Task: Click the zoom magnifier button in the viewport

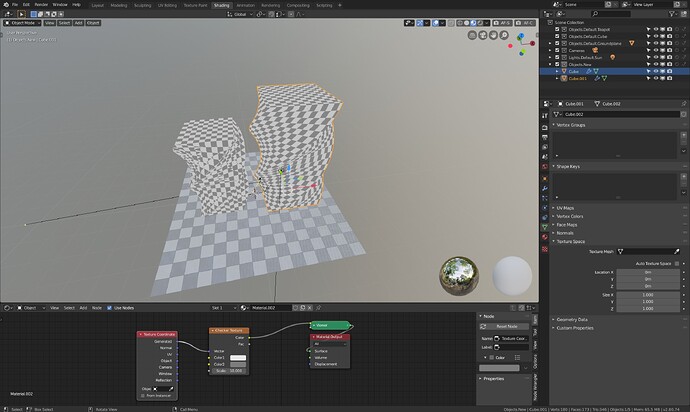Action: 504,35
